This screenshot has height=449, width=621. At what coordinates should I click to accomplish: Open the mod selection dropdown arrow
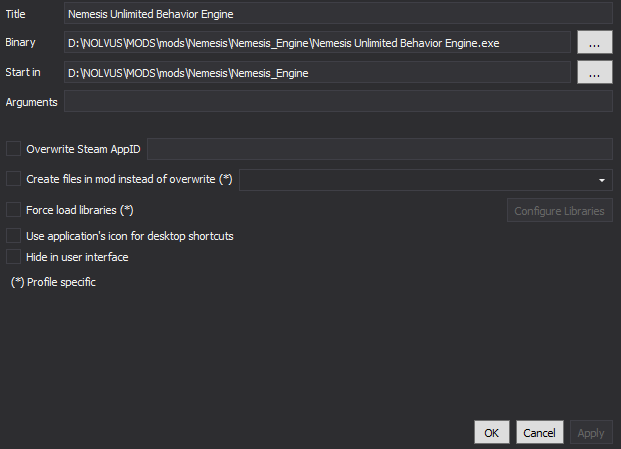pyautogui.click(x=602, y=180)
